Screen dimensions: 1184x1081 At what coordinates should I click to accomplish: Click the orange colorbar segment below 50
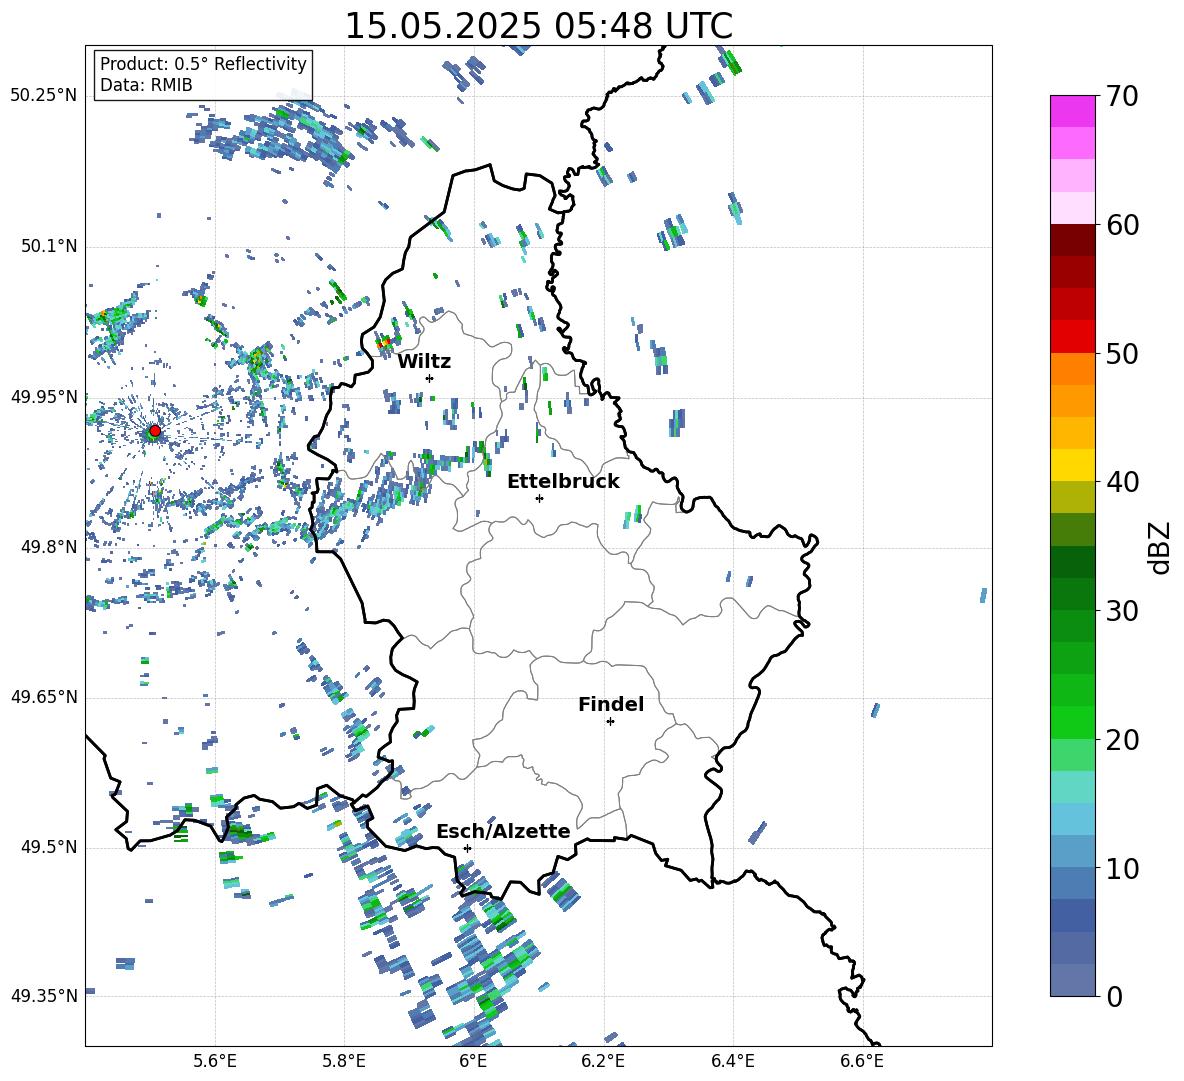point(1072,369)
